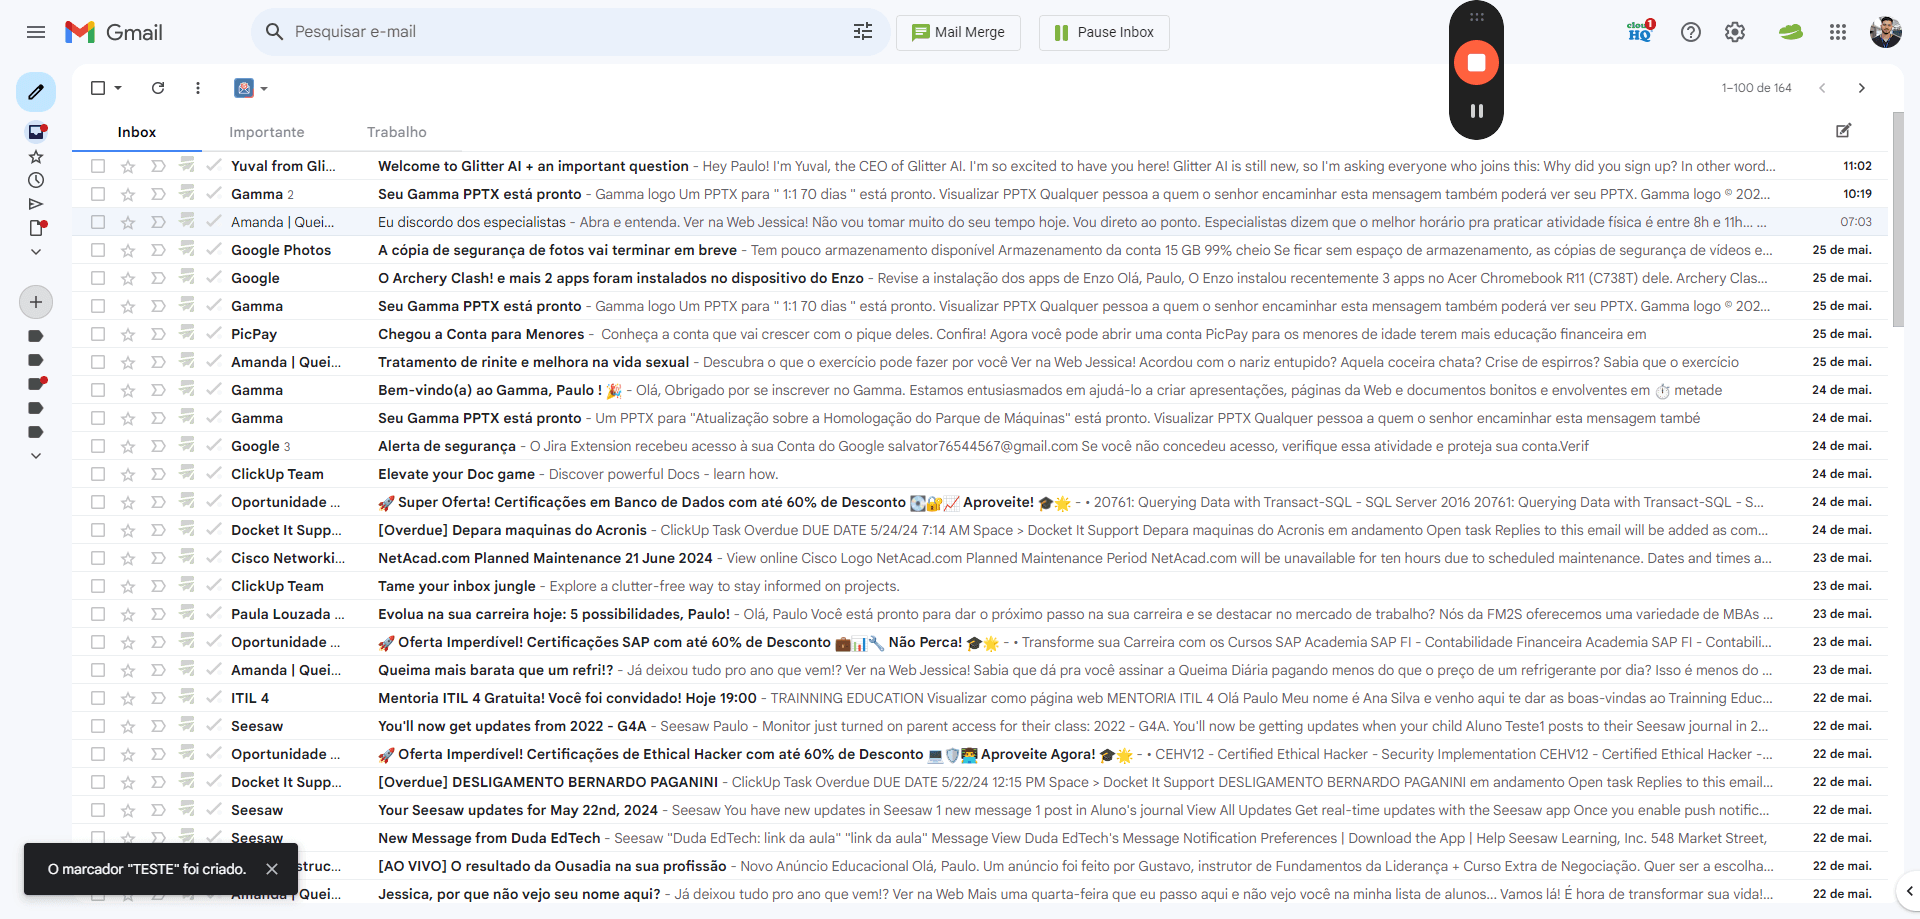1920x919 pixels.
Task: Open the Google account profile picture
Action: tap(1886, 32)
